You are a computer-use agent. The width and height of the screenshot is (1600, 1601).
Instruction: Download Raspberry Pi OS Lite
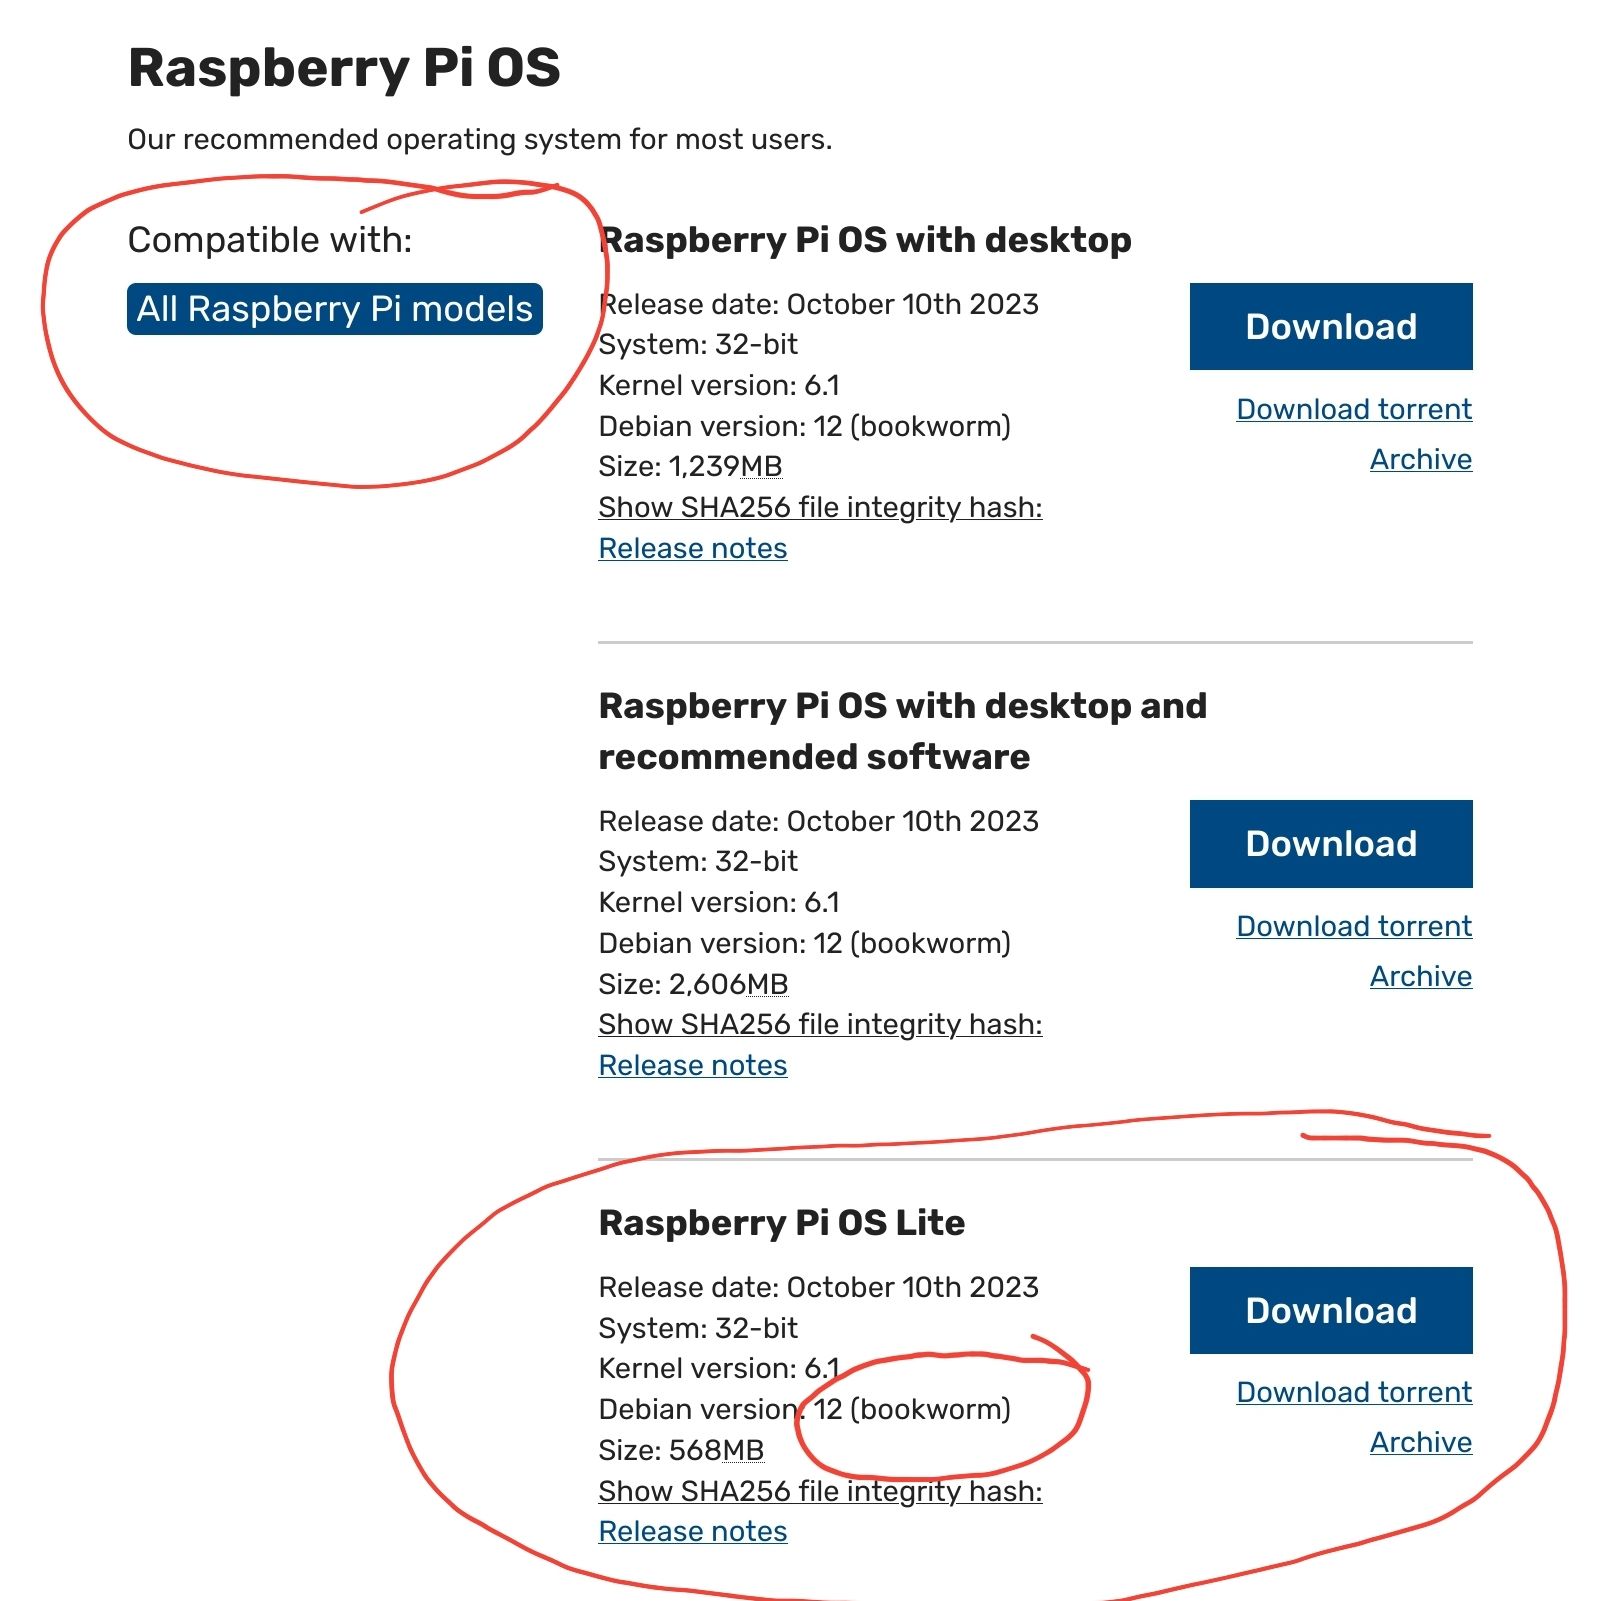(x=1330, y=1311)
